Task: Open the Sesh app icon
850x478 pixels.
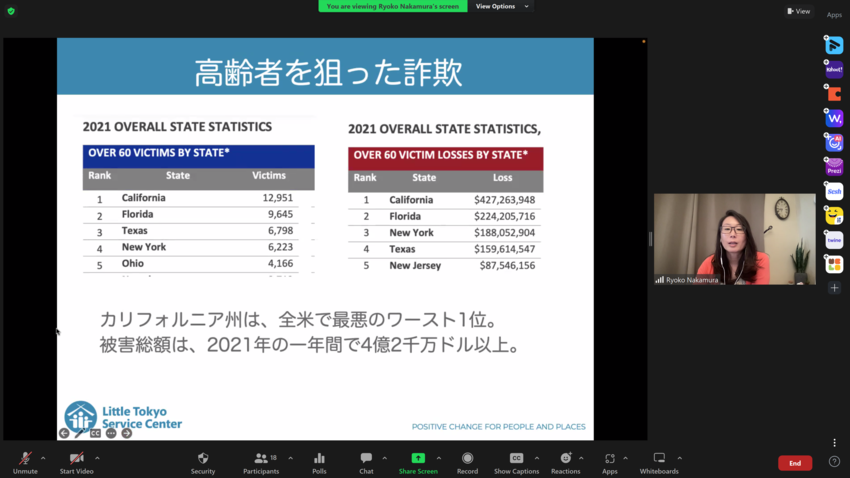Action: click(x=834, y=191)
